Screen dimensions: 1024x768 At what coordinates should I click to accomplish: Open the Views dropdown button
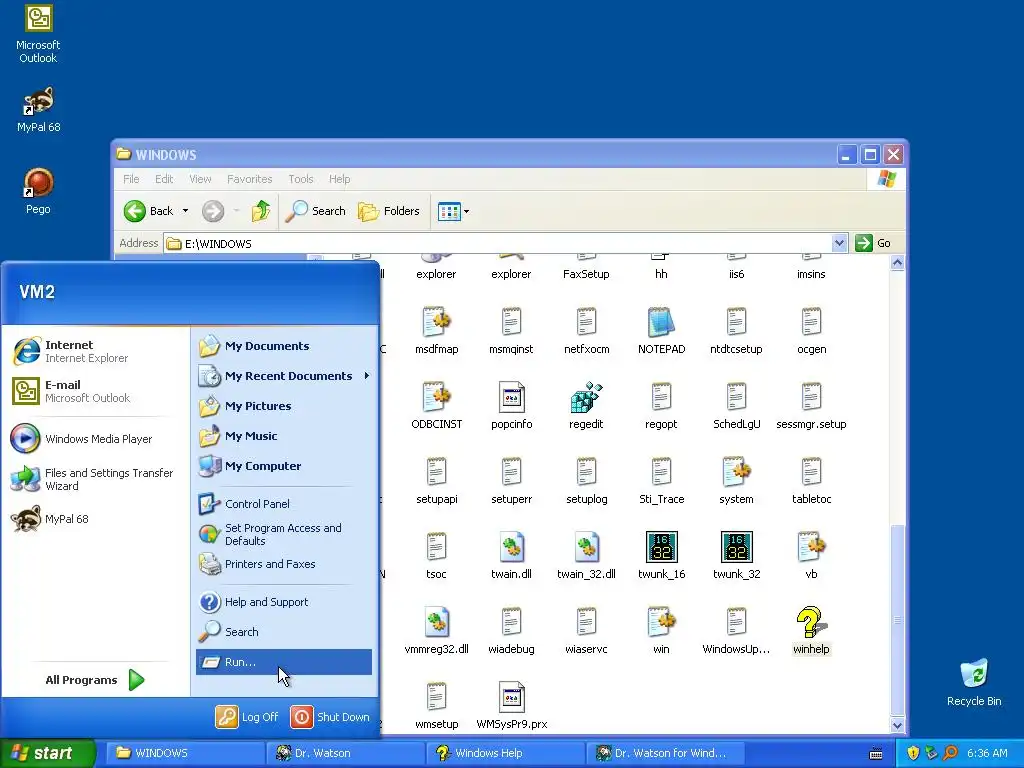(453, 211)
